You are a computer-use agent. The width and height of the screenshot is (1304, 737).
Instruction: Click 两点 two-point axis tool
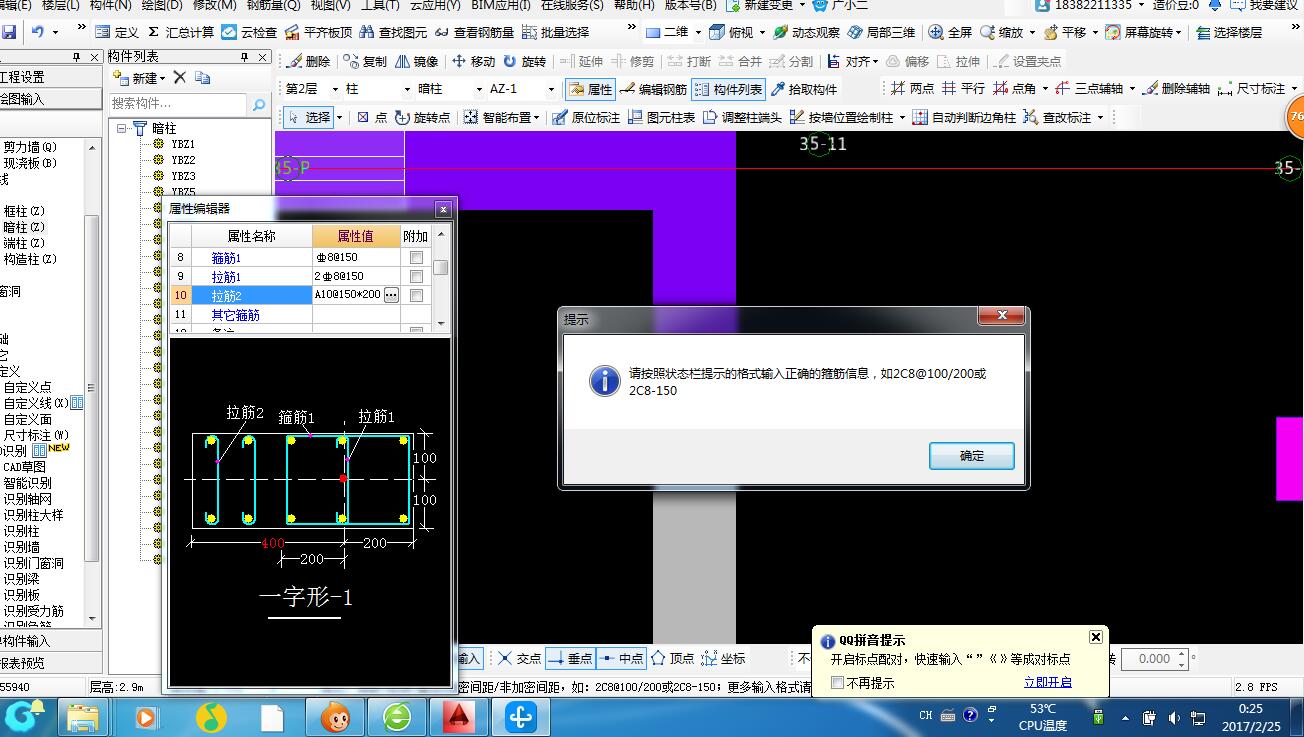(x=912, y=89)
